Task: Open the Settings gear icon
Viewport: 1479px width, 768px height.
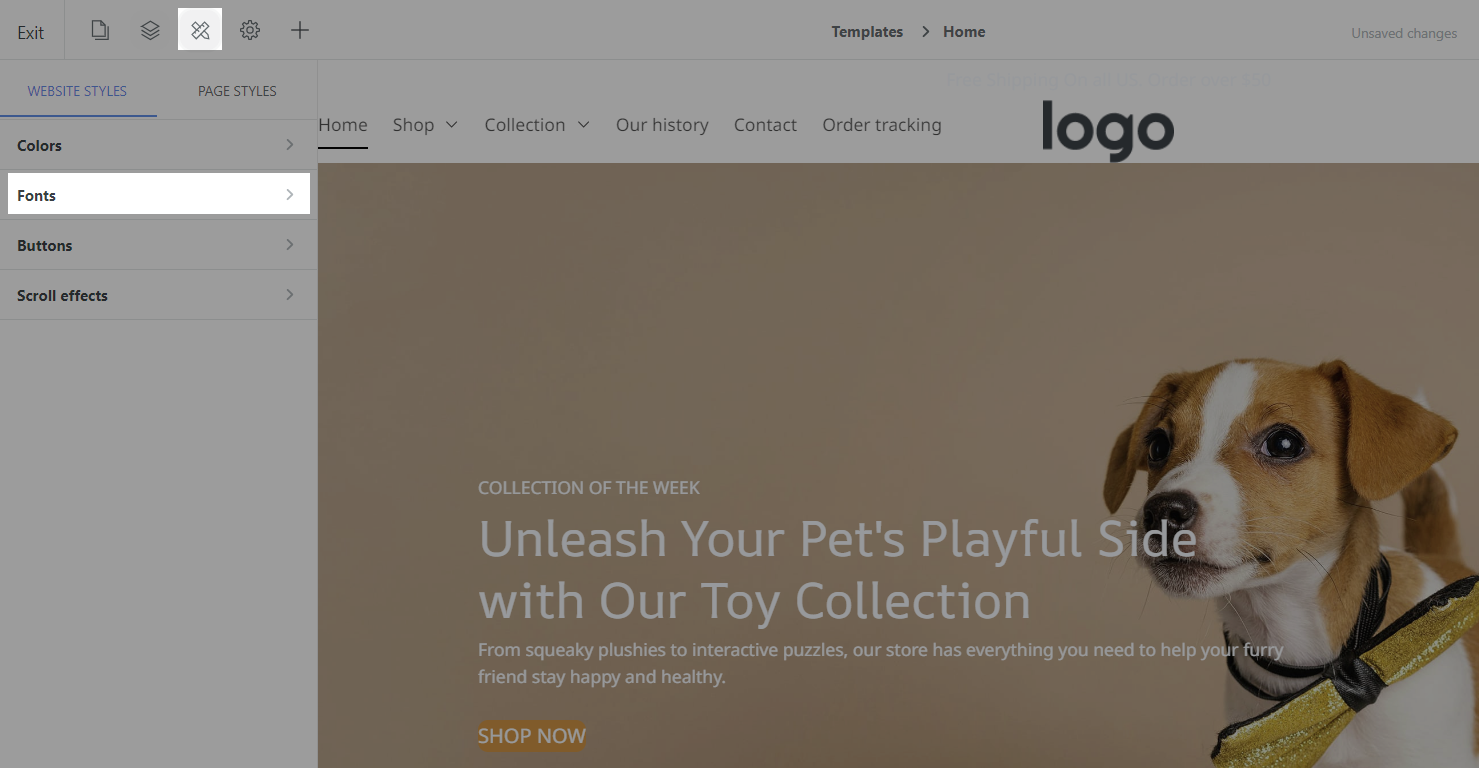Action: [250, 30]
